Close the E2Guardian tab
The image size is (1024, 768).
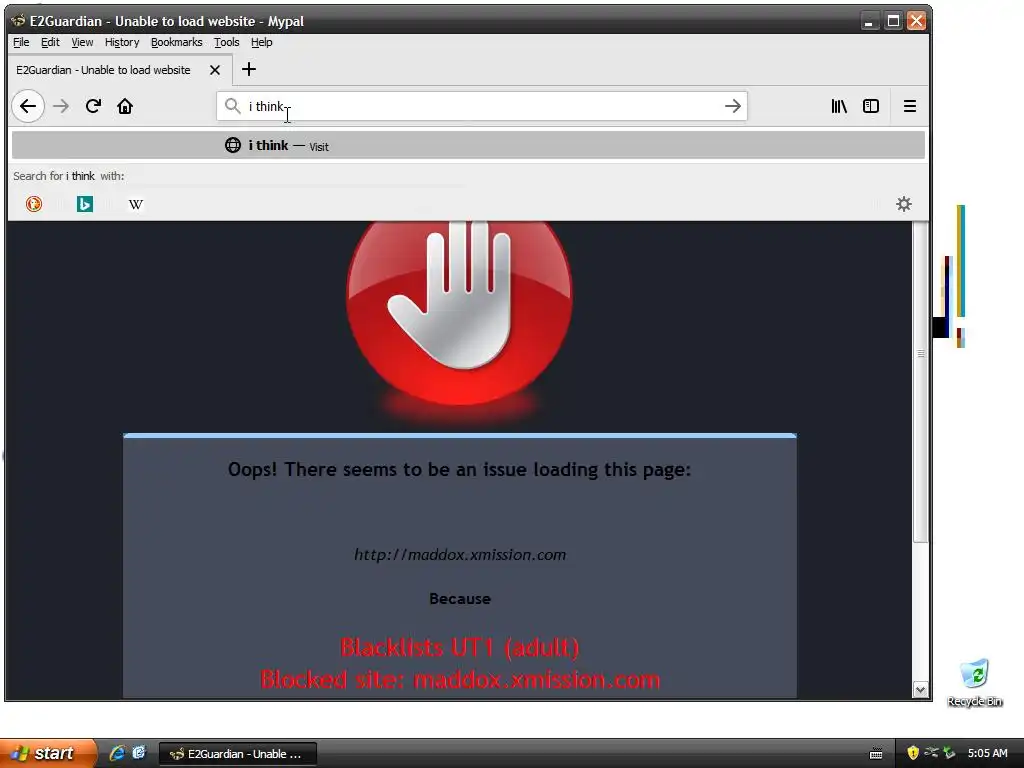(215, 70)
